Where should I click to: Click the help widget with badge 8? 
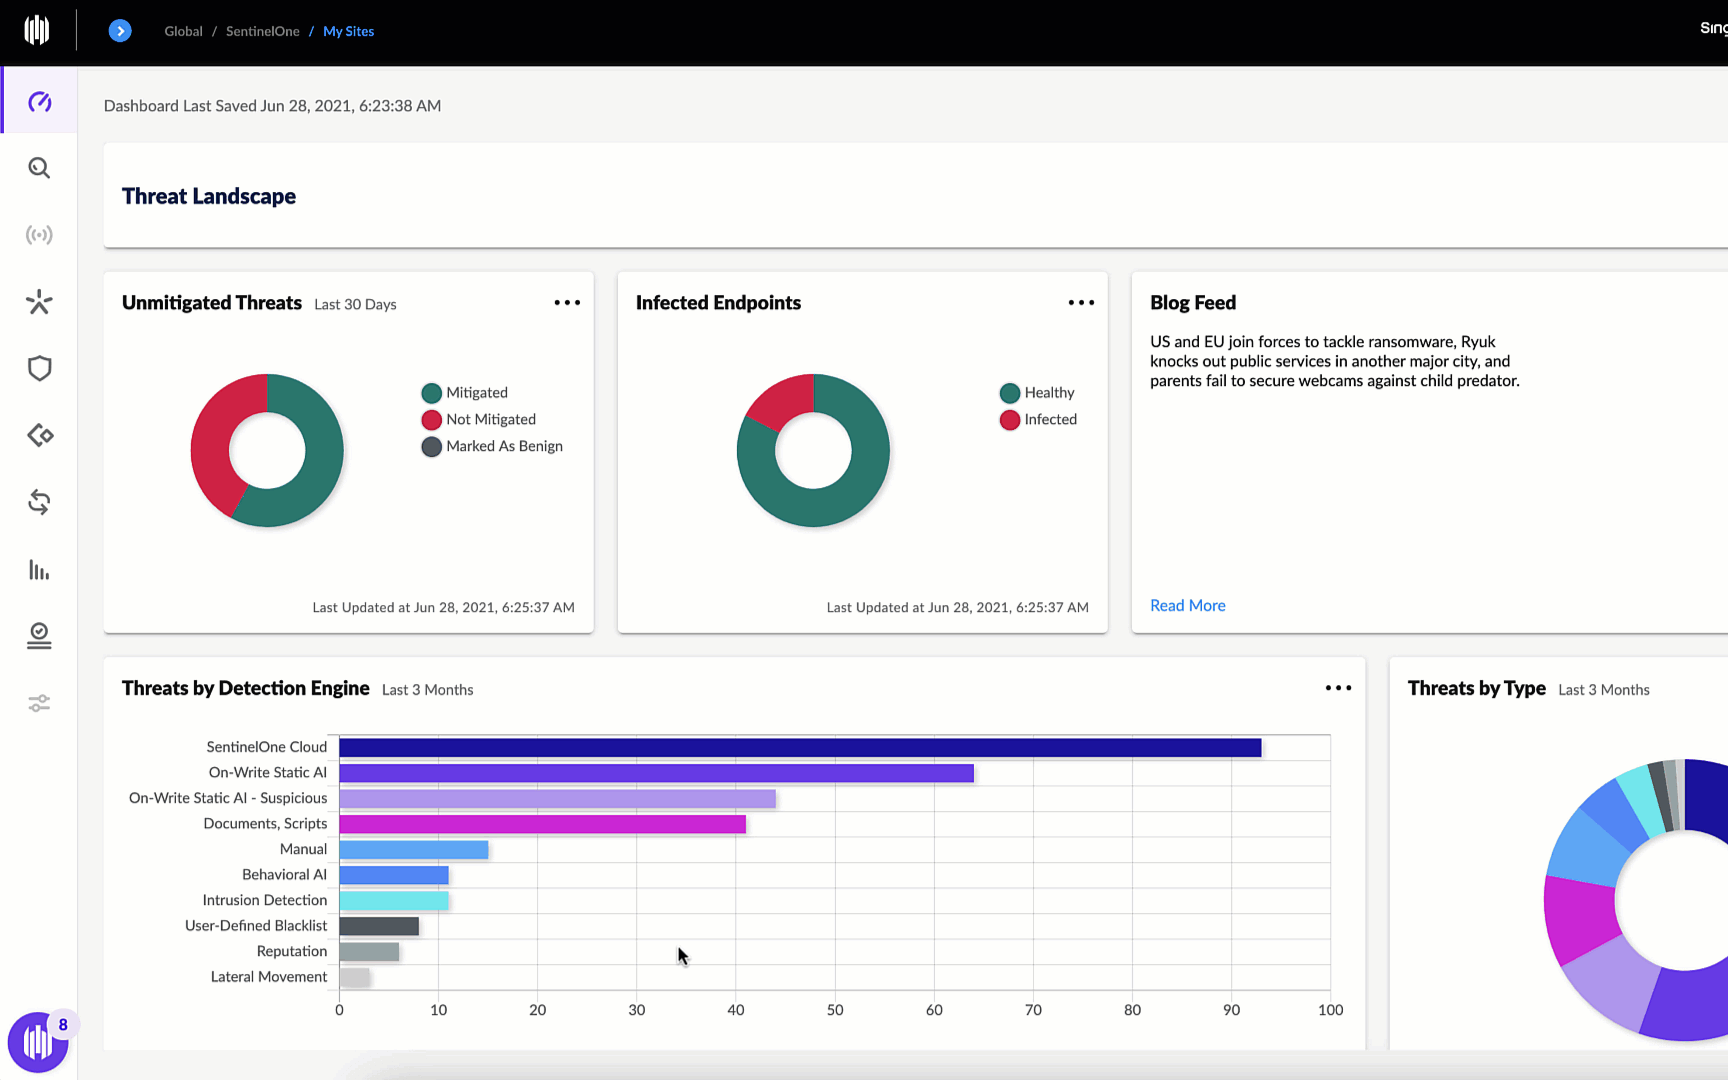tap(38, 1042)
